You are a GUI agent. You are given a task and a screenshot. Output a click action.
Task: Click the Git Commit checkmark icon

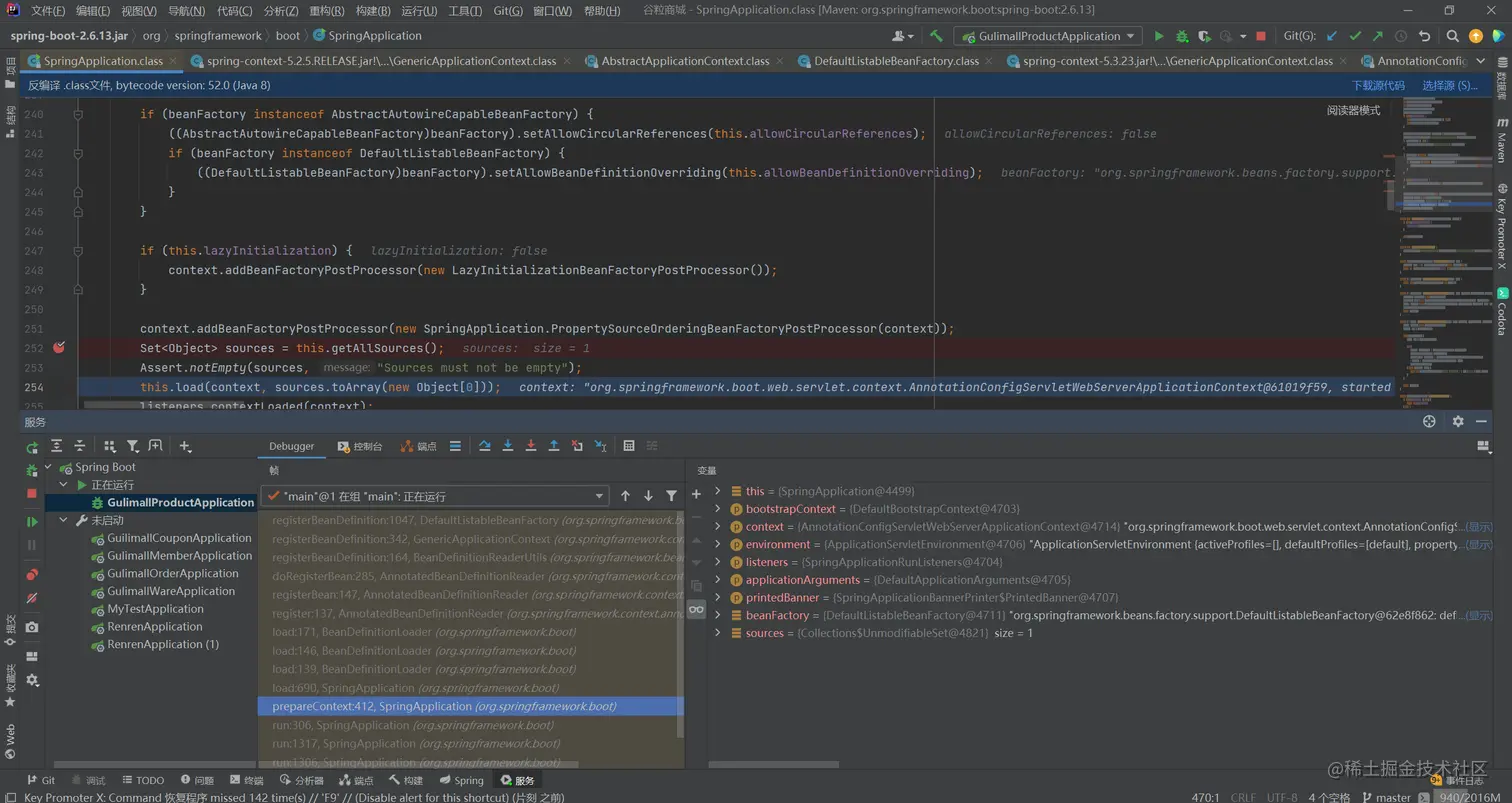click(1355, 36)
